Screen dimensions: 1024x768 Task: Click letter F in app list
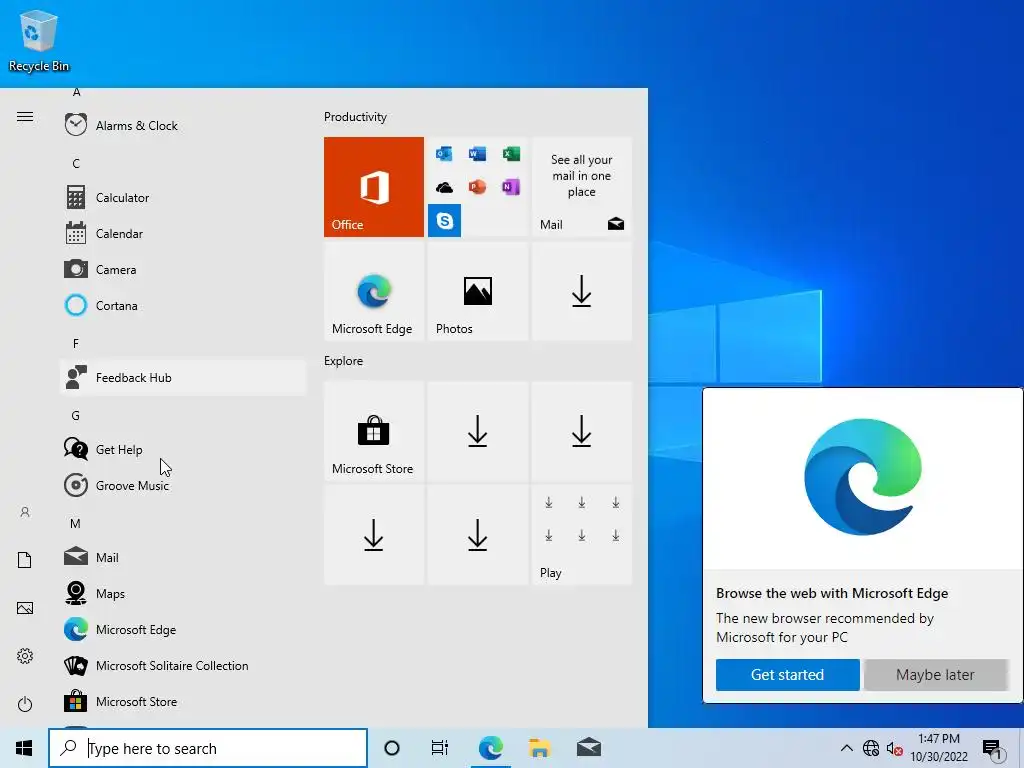point(76,344)
